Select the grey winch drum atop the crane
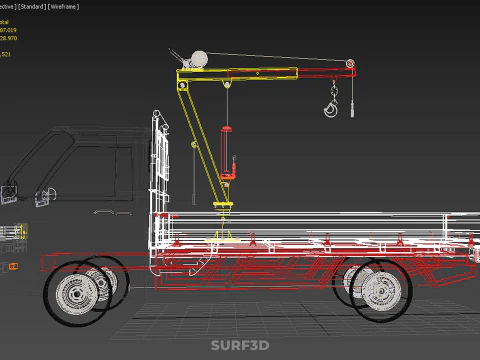 tap(199, 59)
